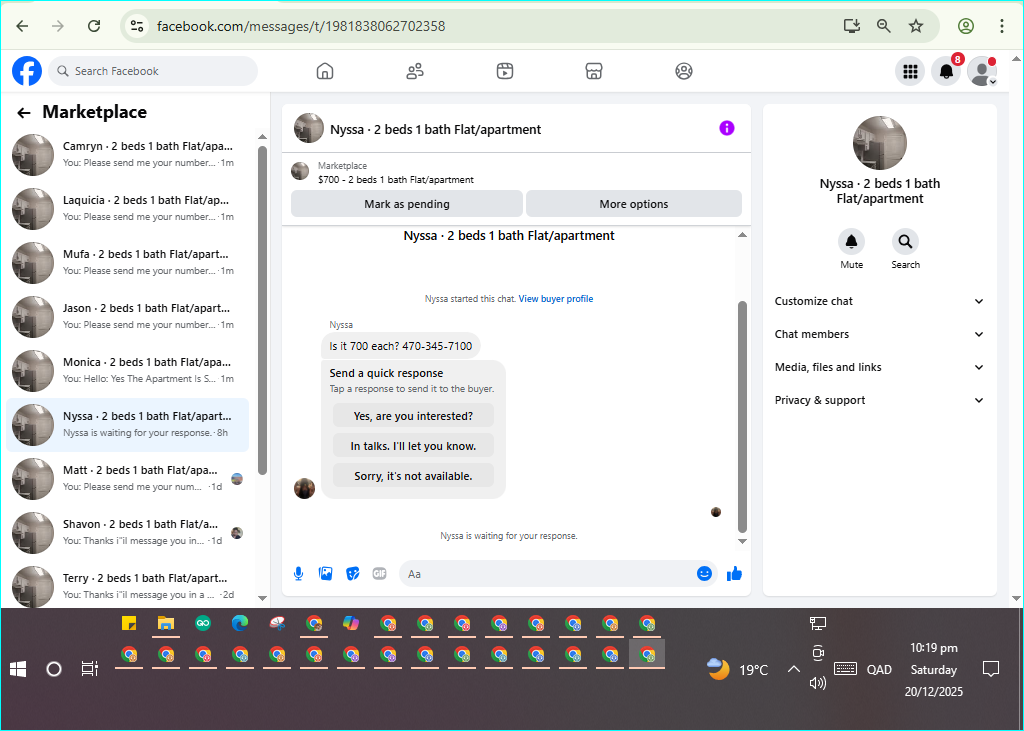Open account profile avatar menu

click(982, 71)
